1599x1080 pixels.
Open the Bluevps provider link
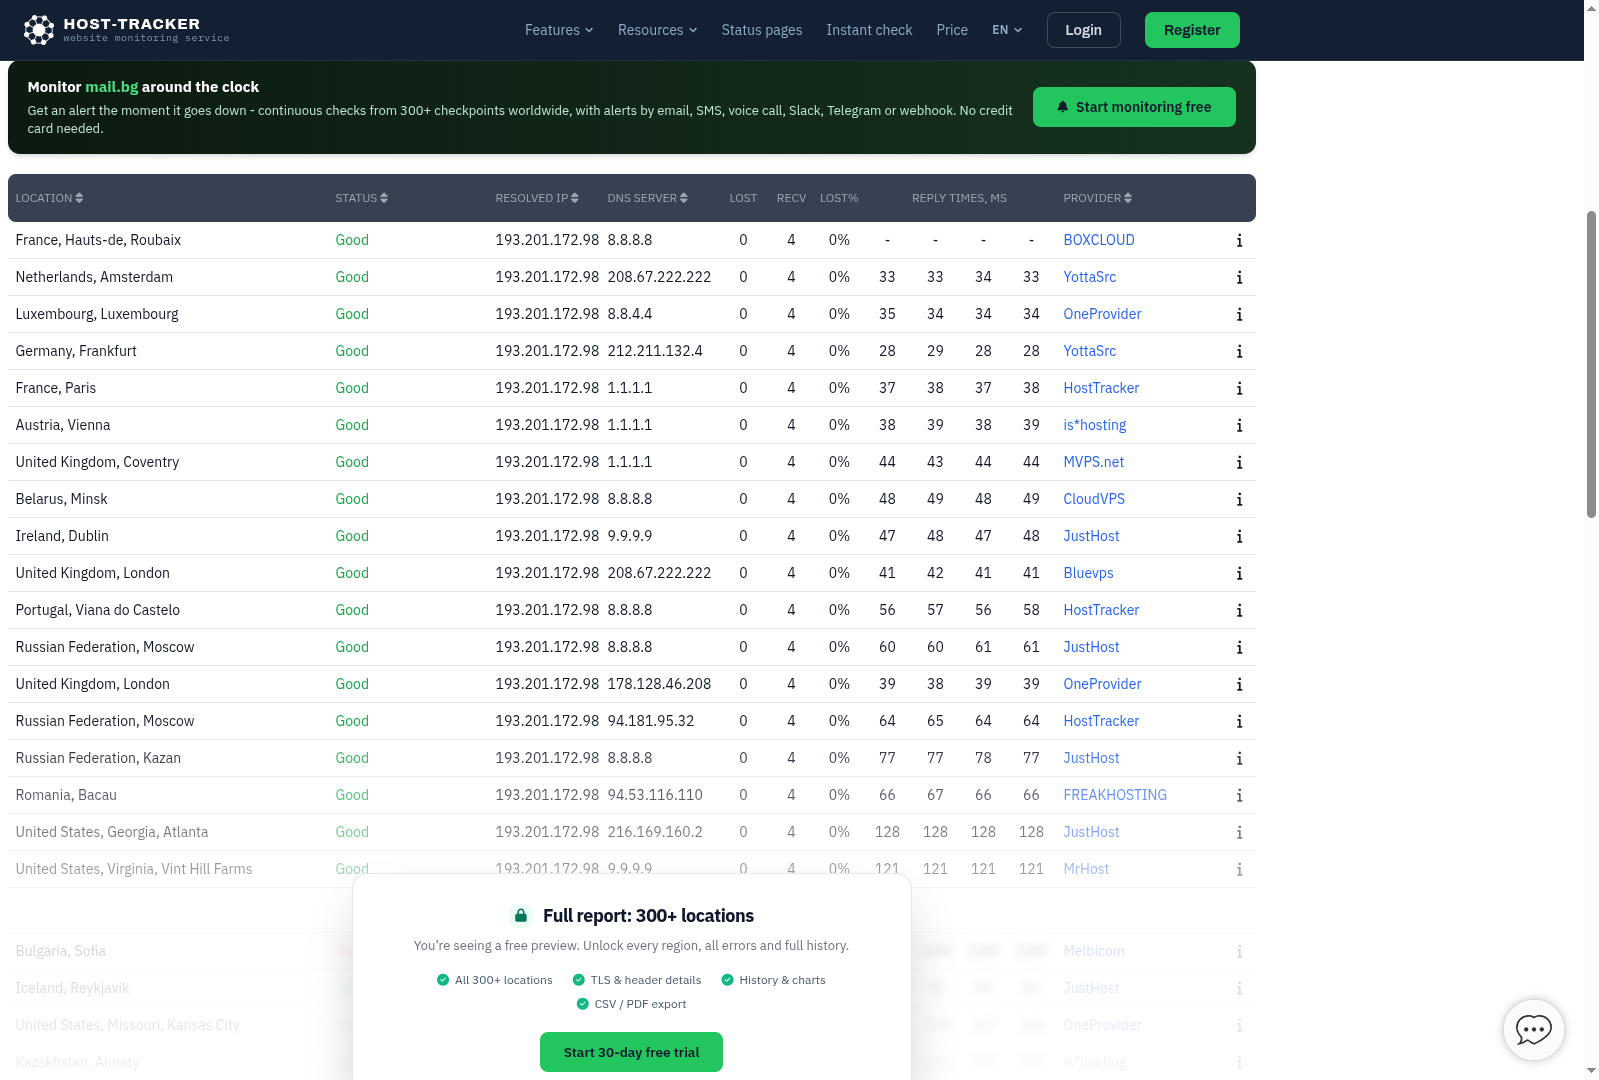[1088, 573]
